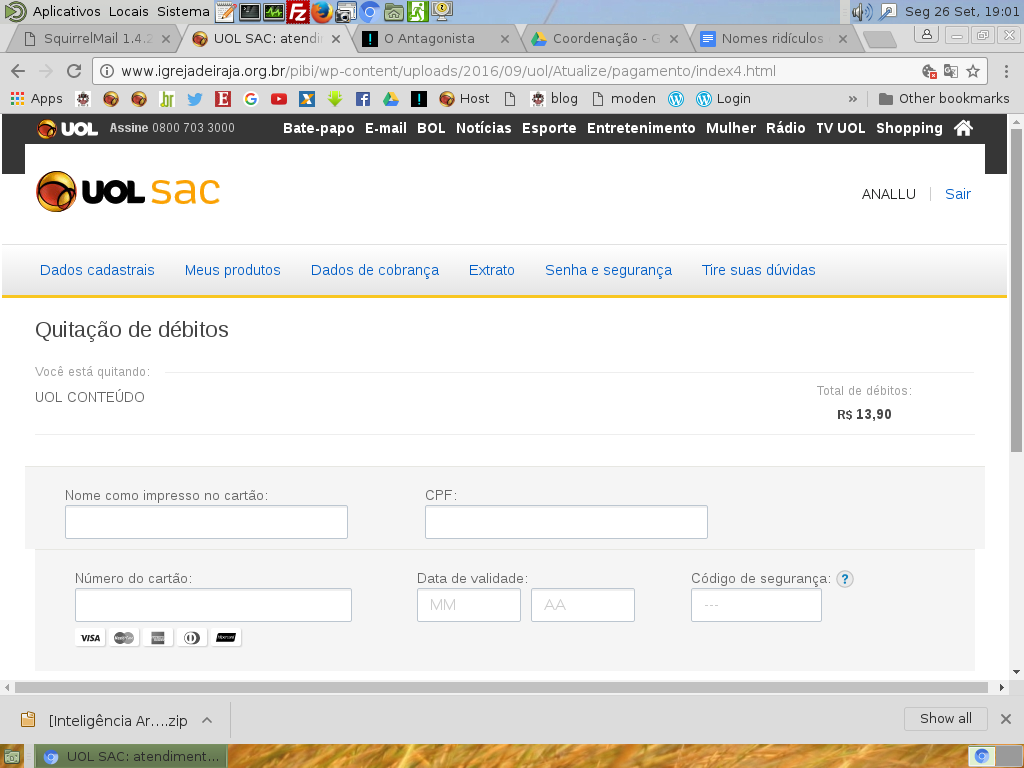Launch the terminal from the top panel
The width and height of the screenshot is (1024, 768).
click(x=249, y=11)
